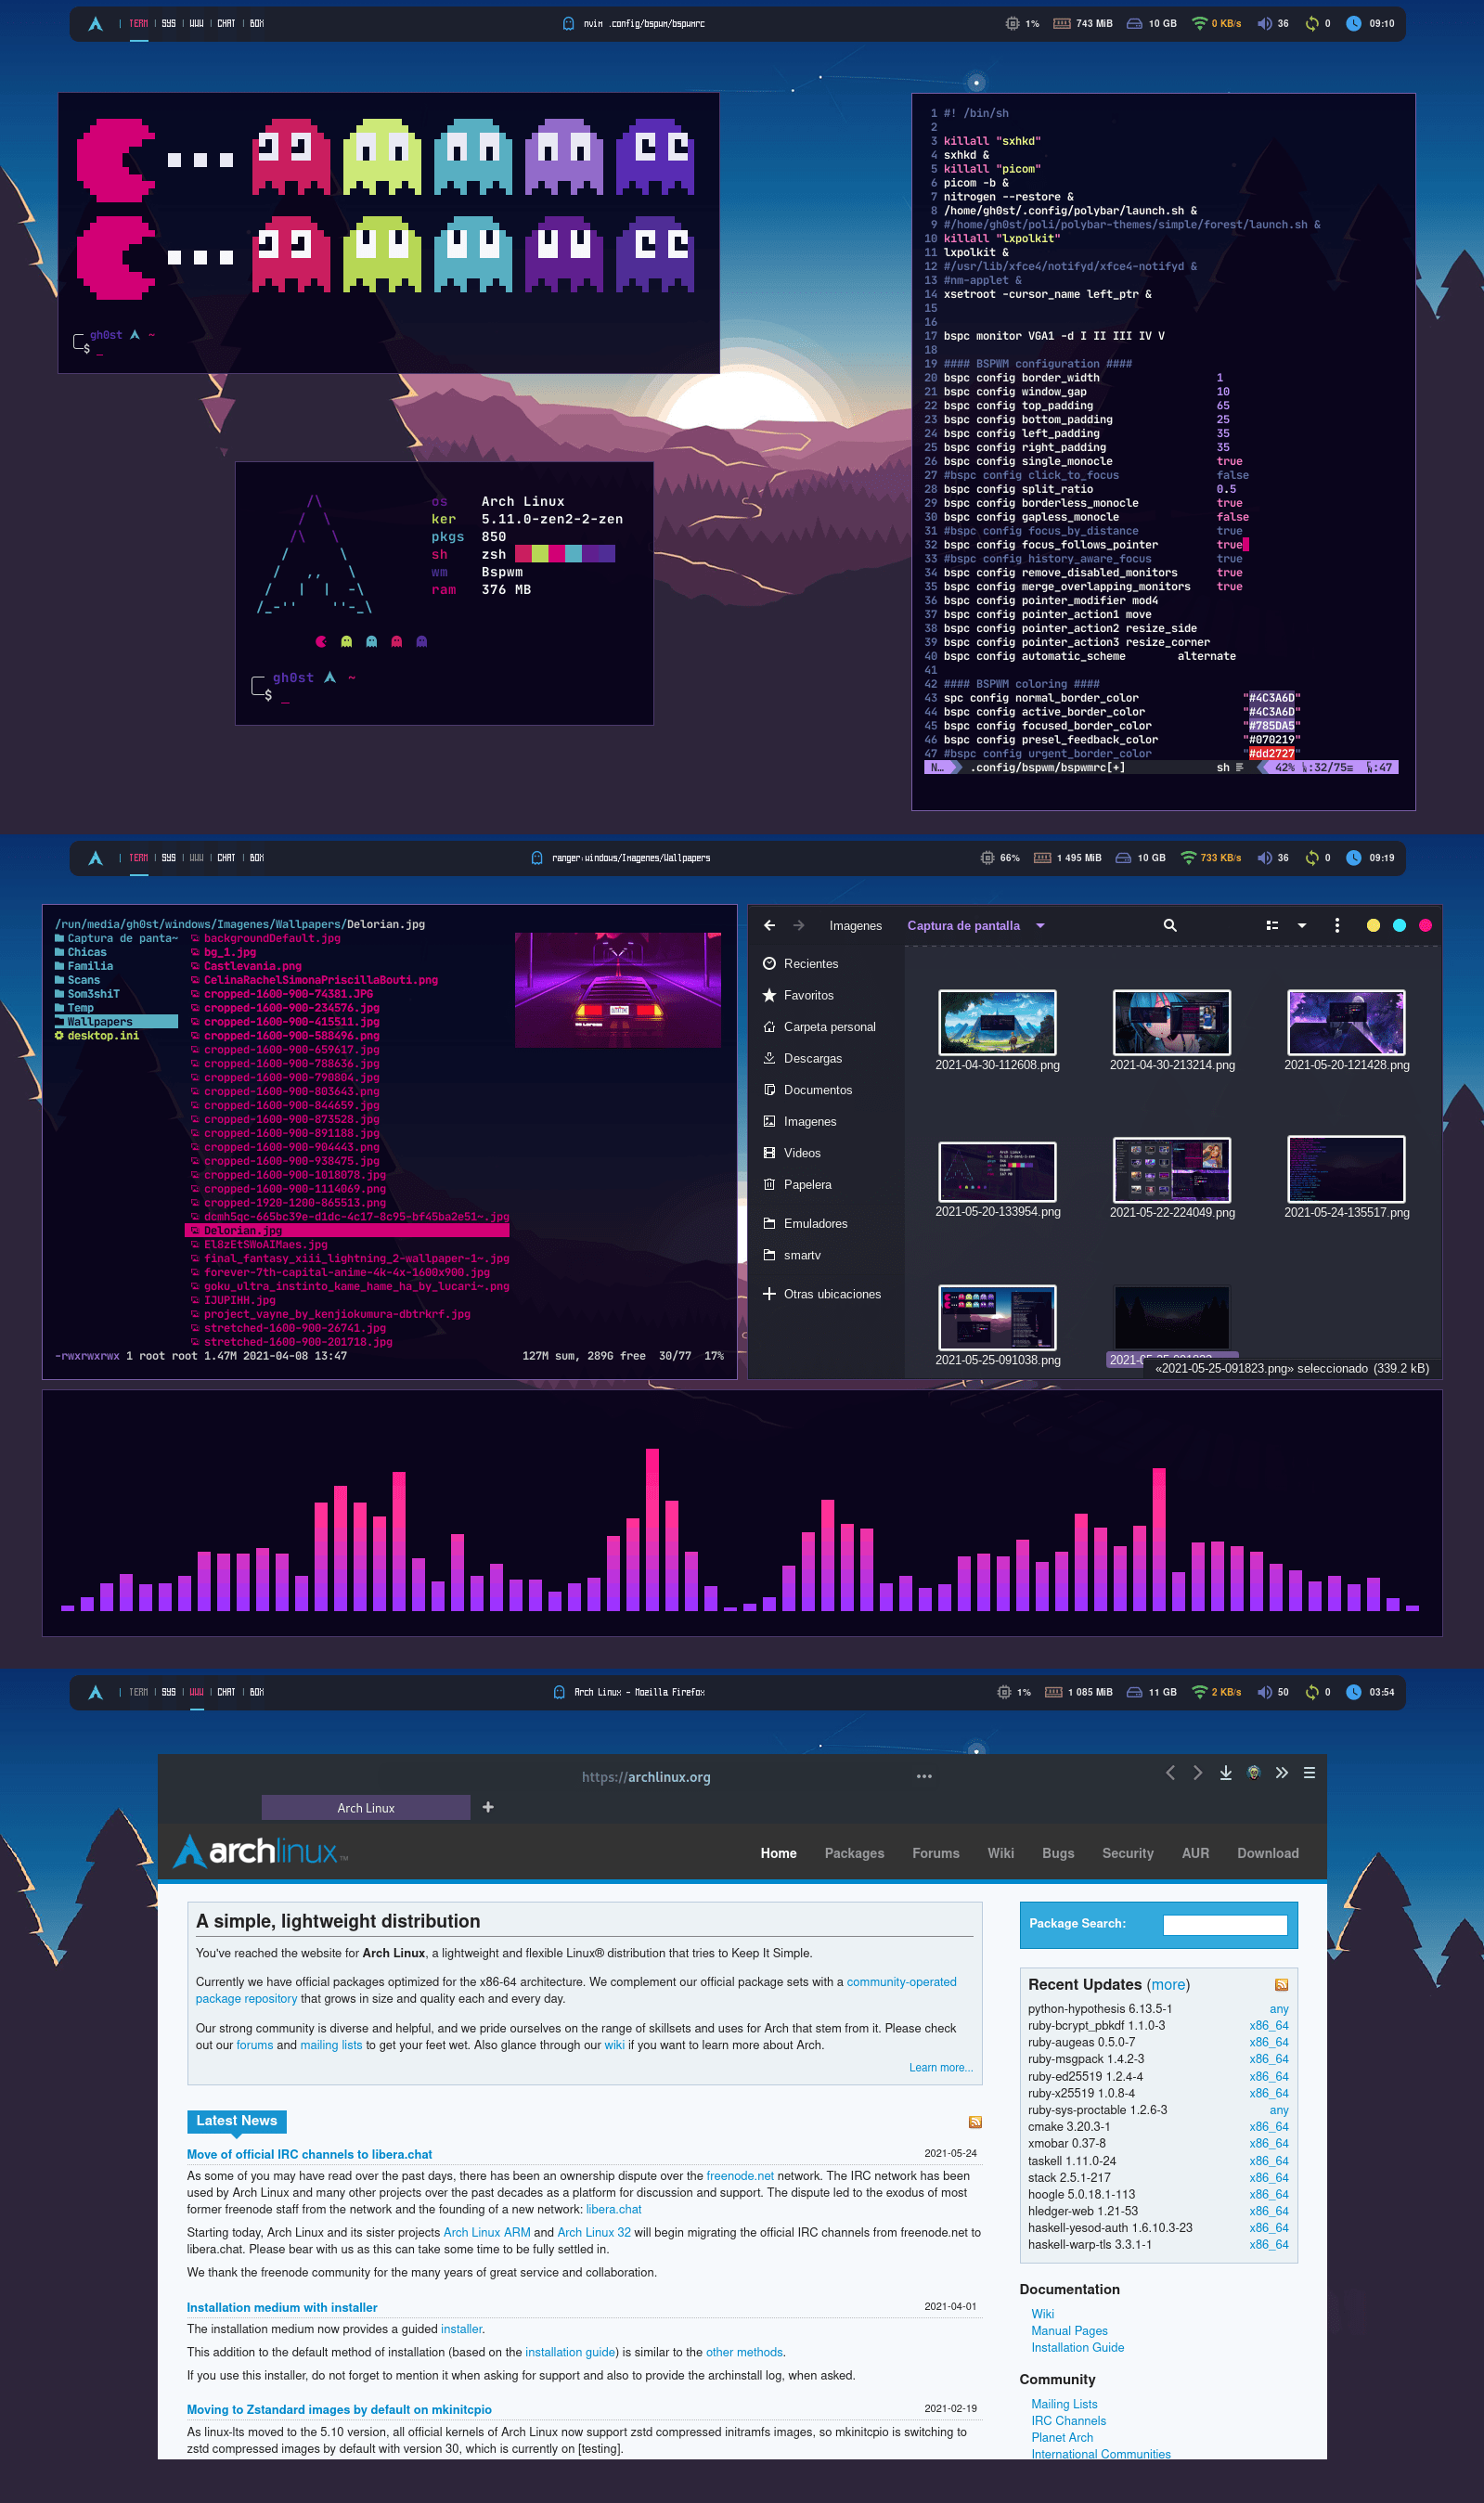Click cmake 3.20.3-1 in Recent Updates

click(x=1068, y=2126)
